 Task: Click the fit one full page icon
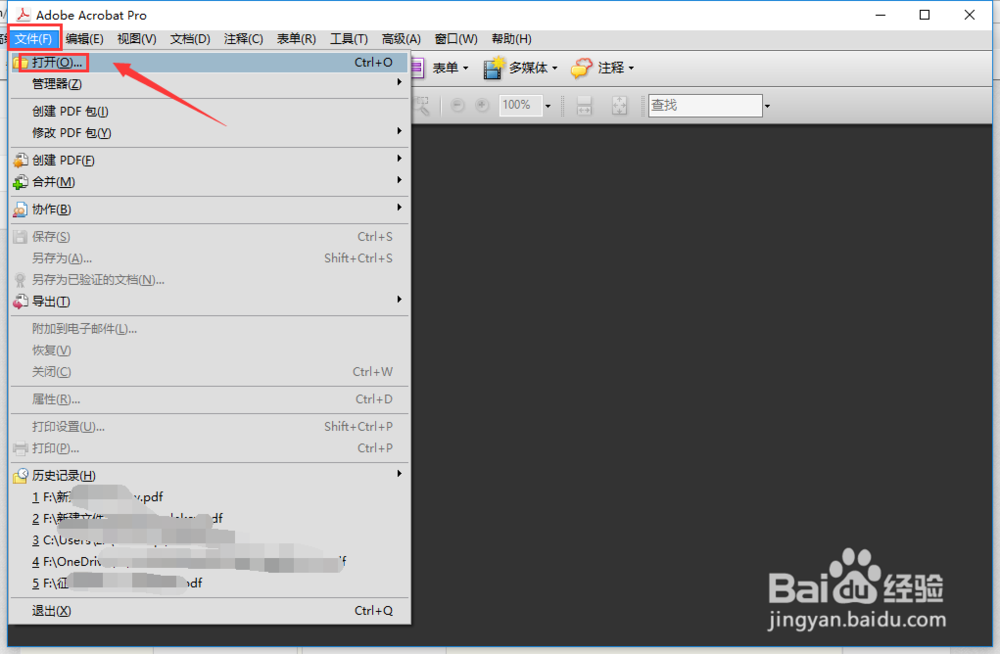[619, 105]
